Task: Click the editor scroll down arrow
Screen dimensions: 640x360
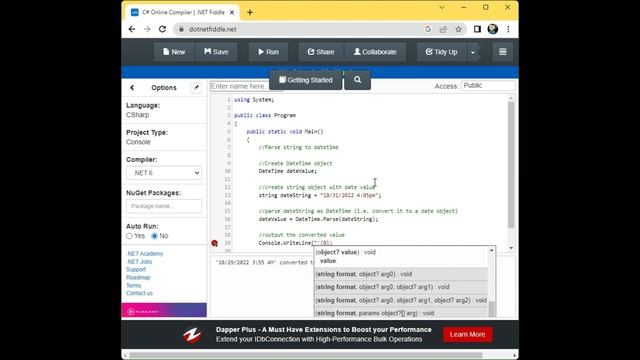Action: (x=511, y=248)
